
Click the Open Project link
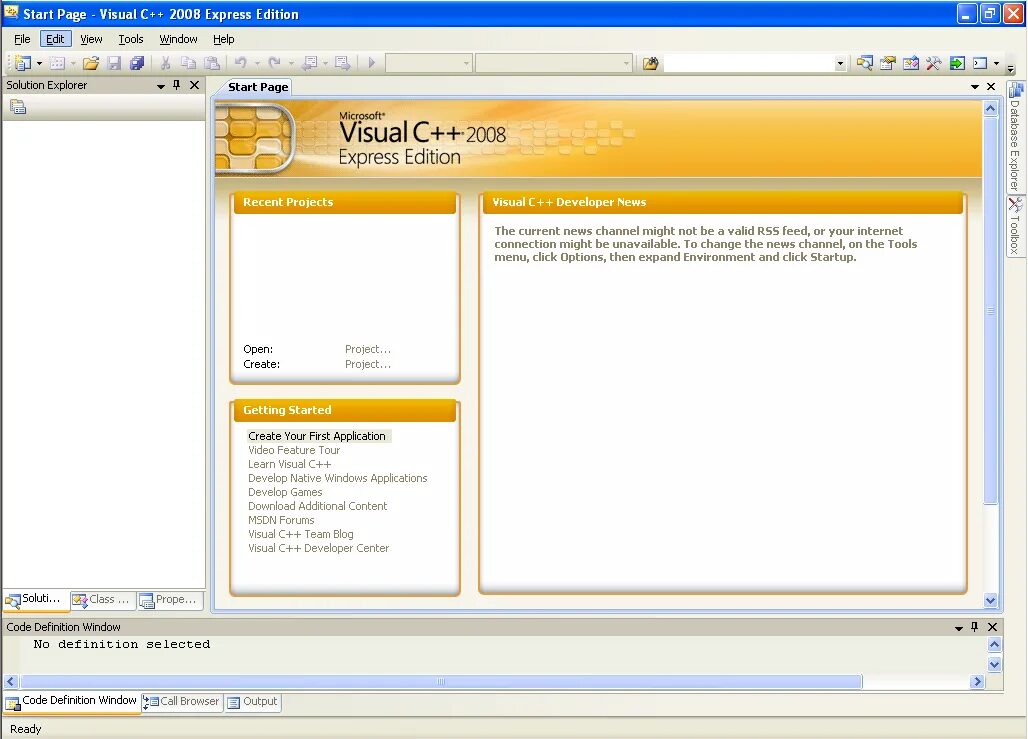point(368,350)
